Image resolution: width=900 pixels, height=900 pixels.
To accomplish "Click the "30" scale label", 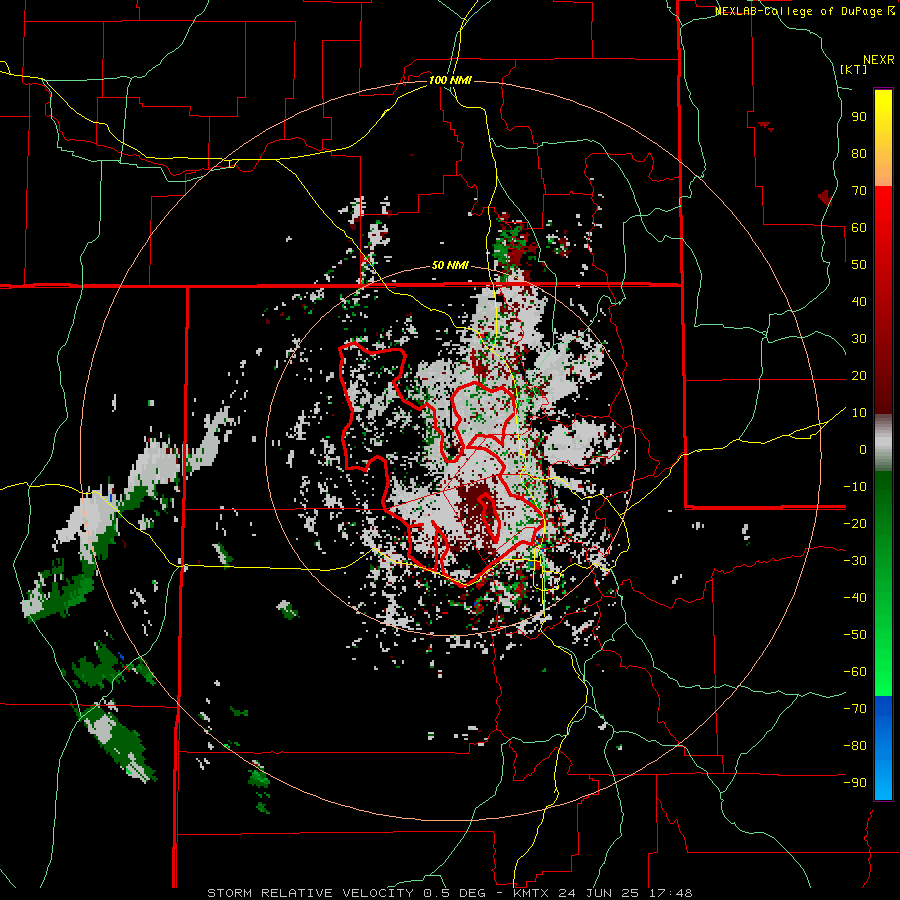I will click(x=859, y=339).
